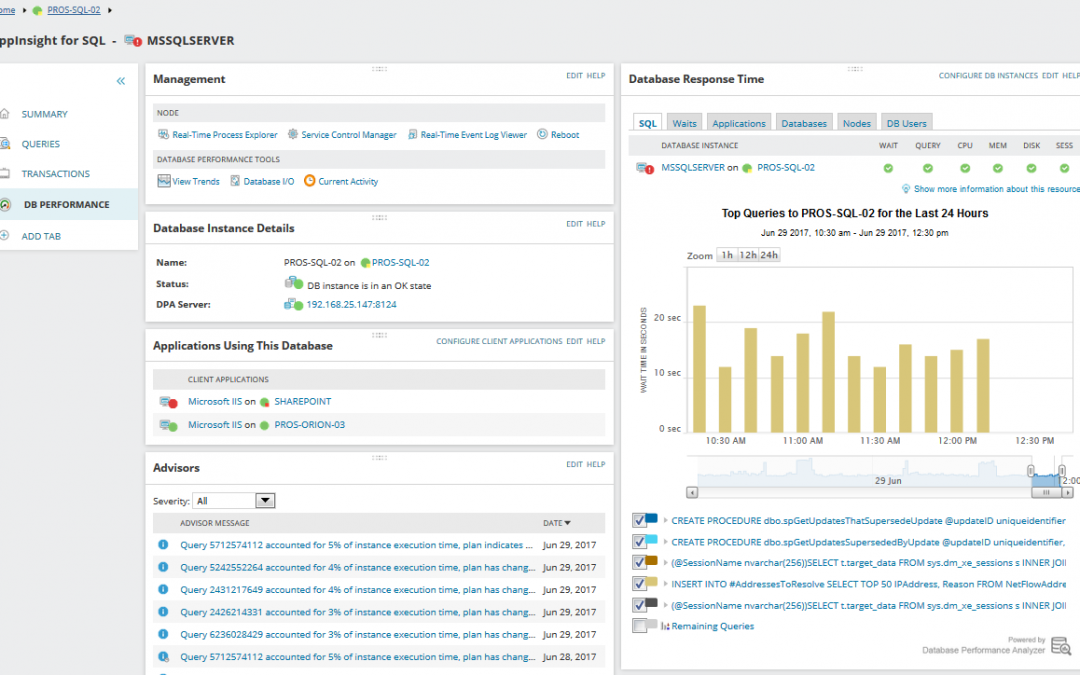
Task: Open the 192.168.25.147:8124 DPA server link
Action: 351,304
